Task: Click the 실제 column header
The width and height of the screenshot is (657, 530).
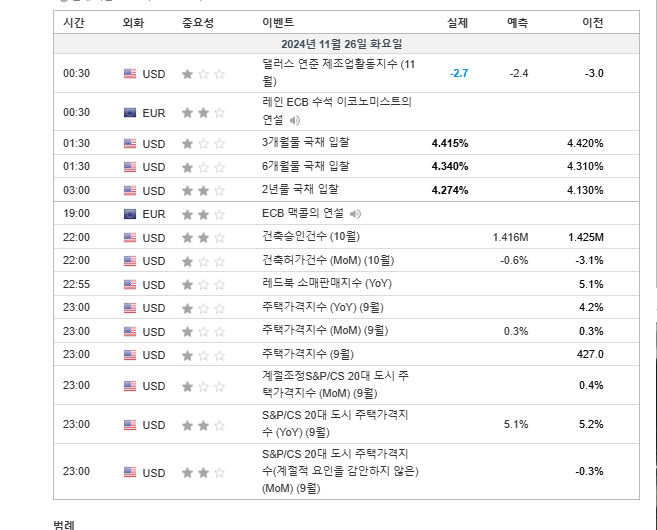Action: click(458, 22)
